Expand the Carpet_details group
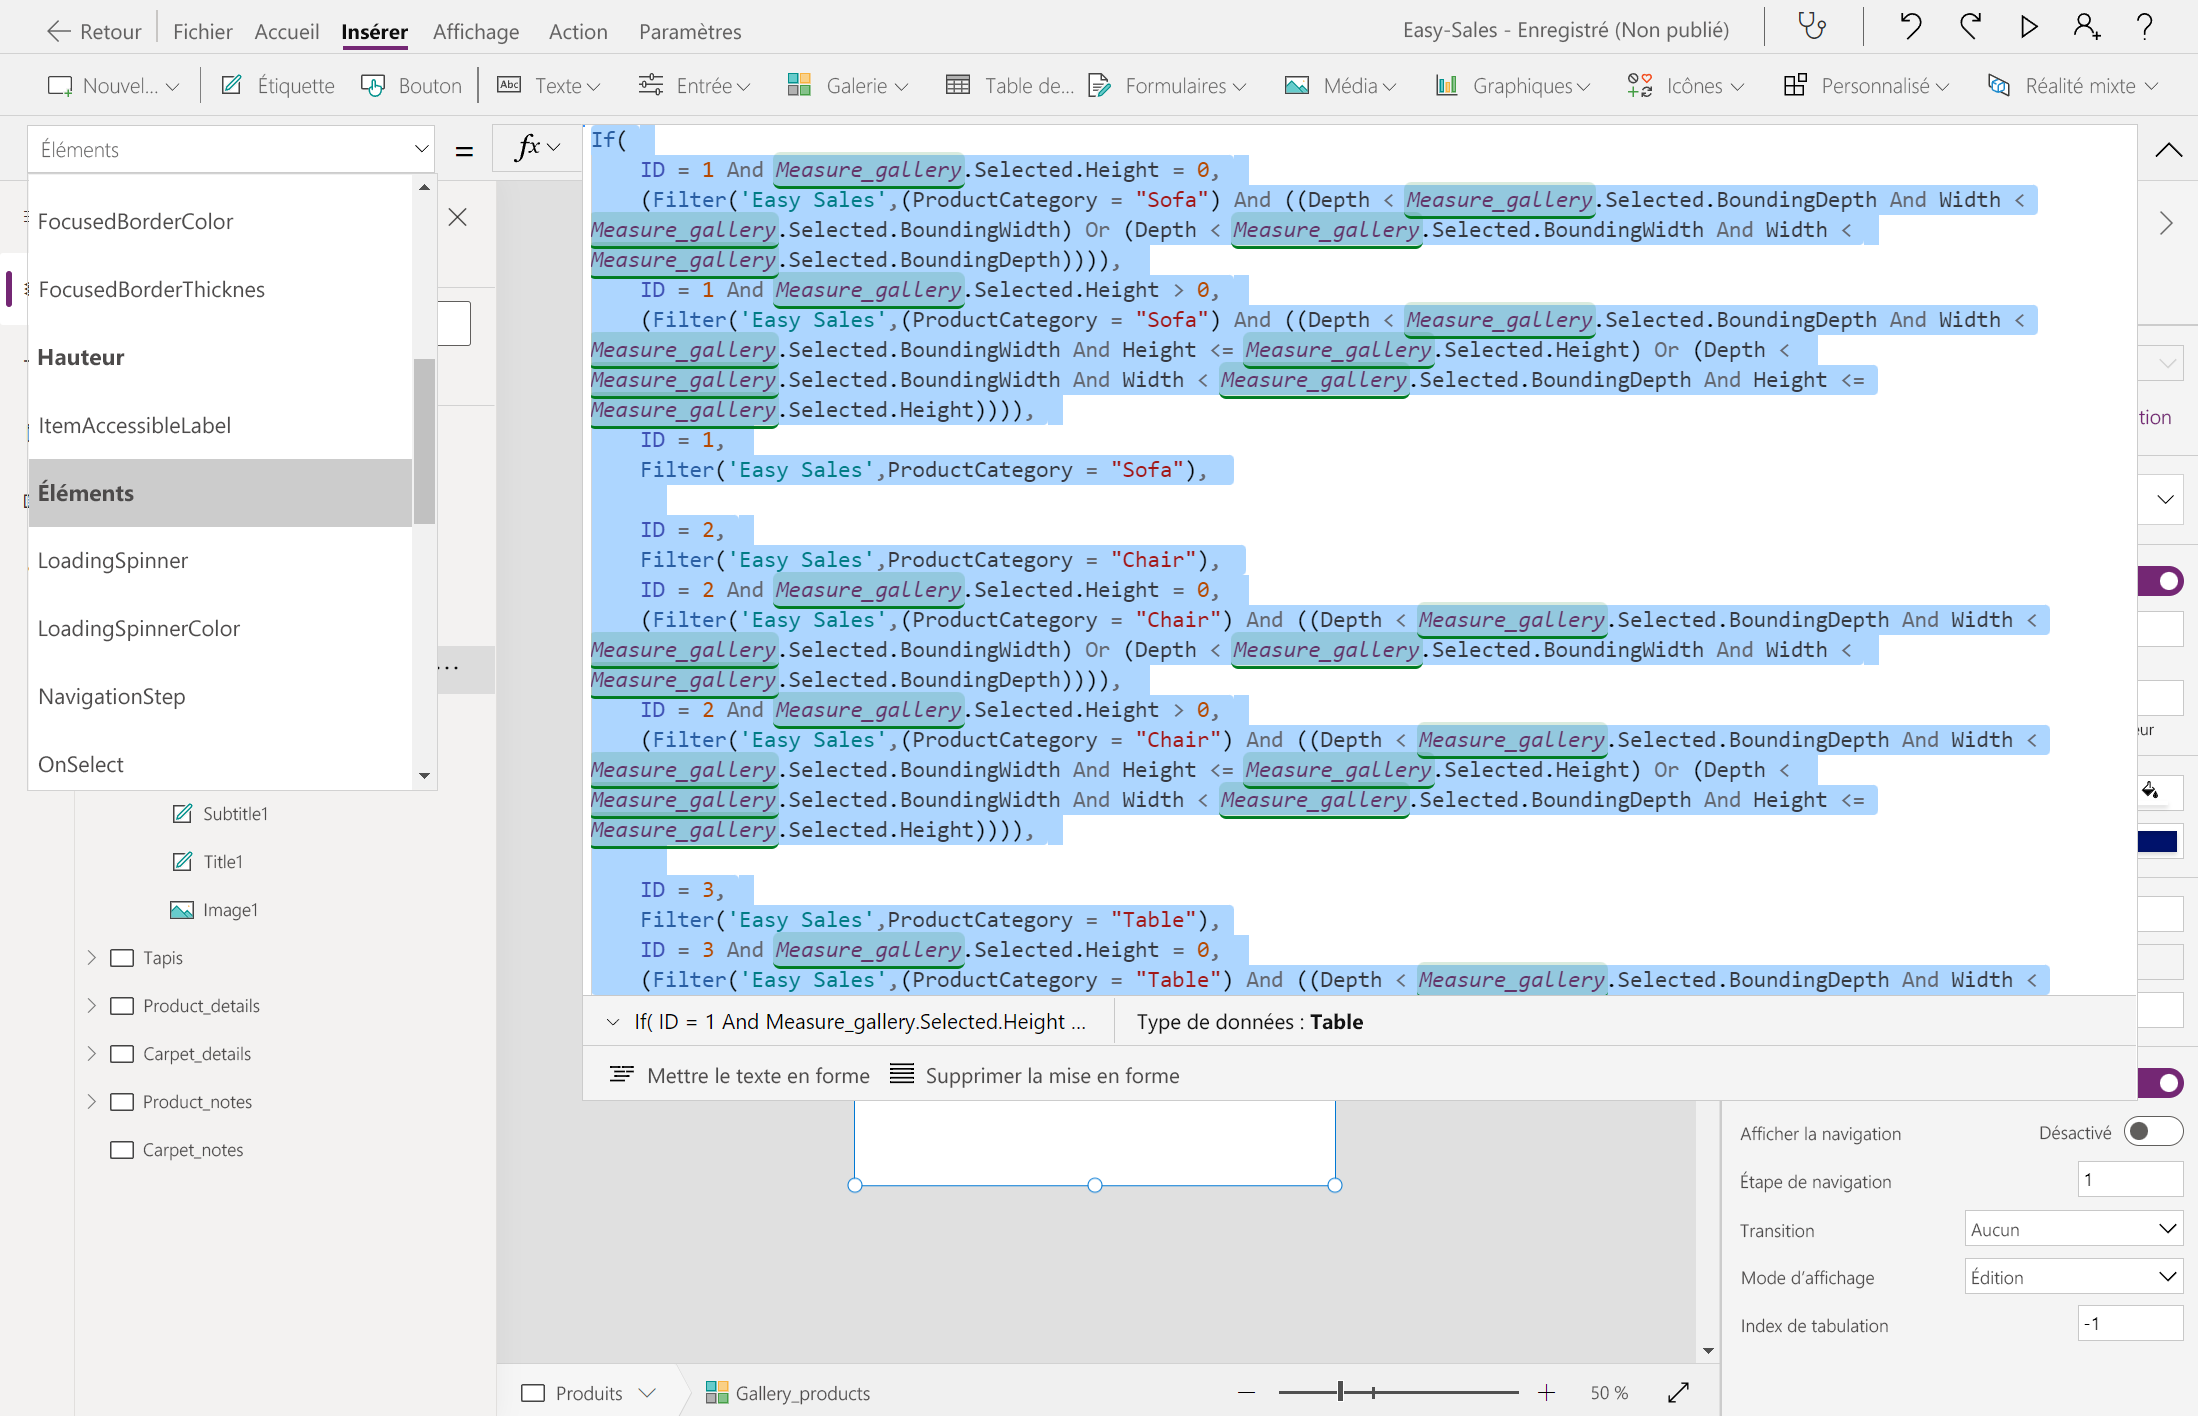The width and height of the screenshot is (2198, 1416). tap(91, 1053)
